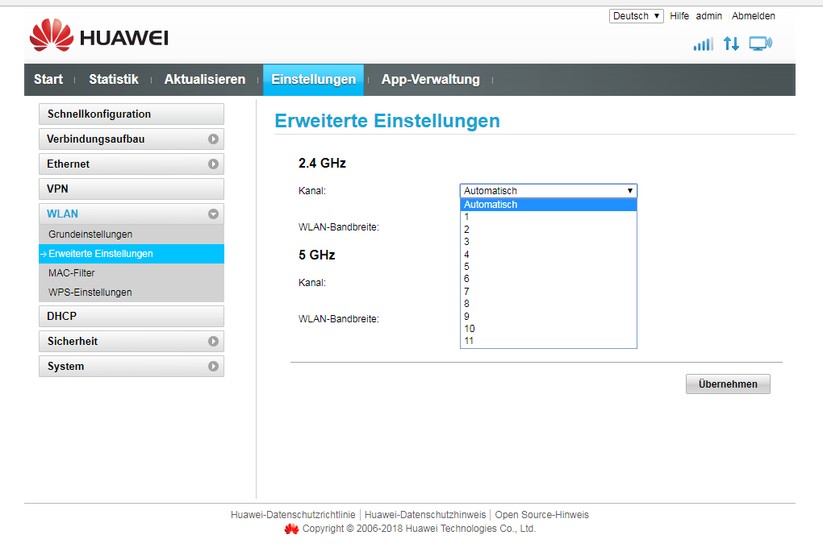Collapse the WLAN sidebar section

click(x=213, y=214)
